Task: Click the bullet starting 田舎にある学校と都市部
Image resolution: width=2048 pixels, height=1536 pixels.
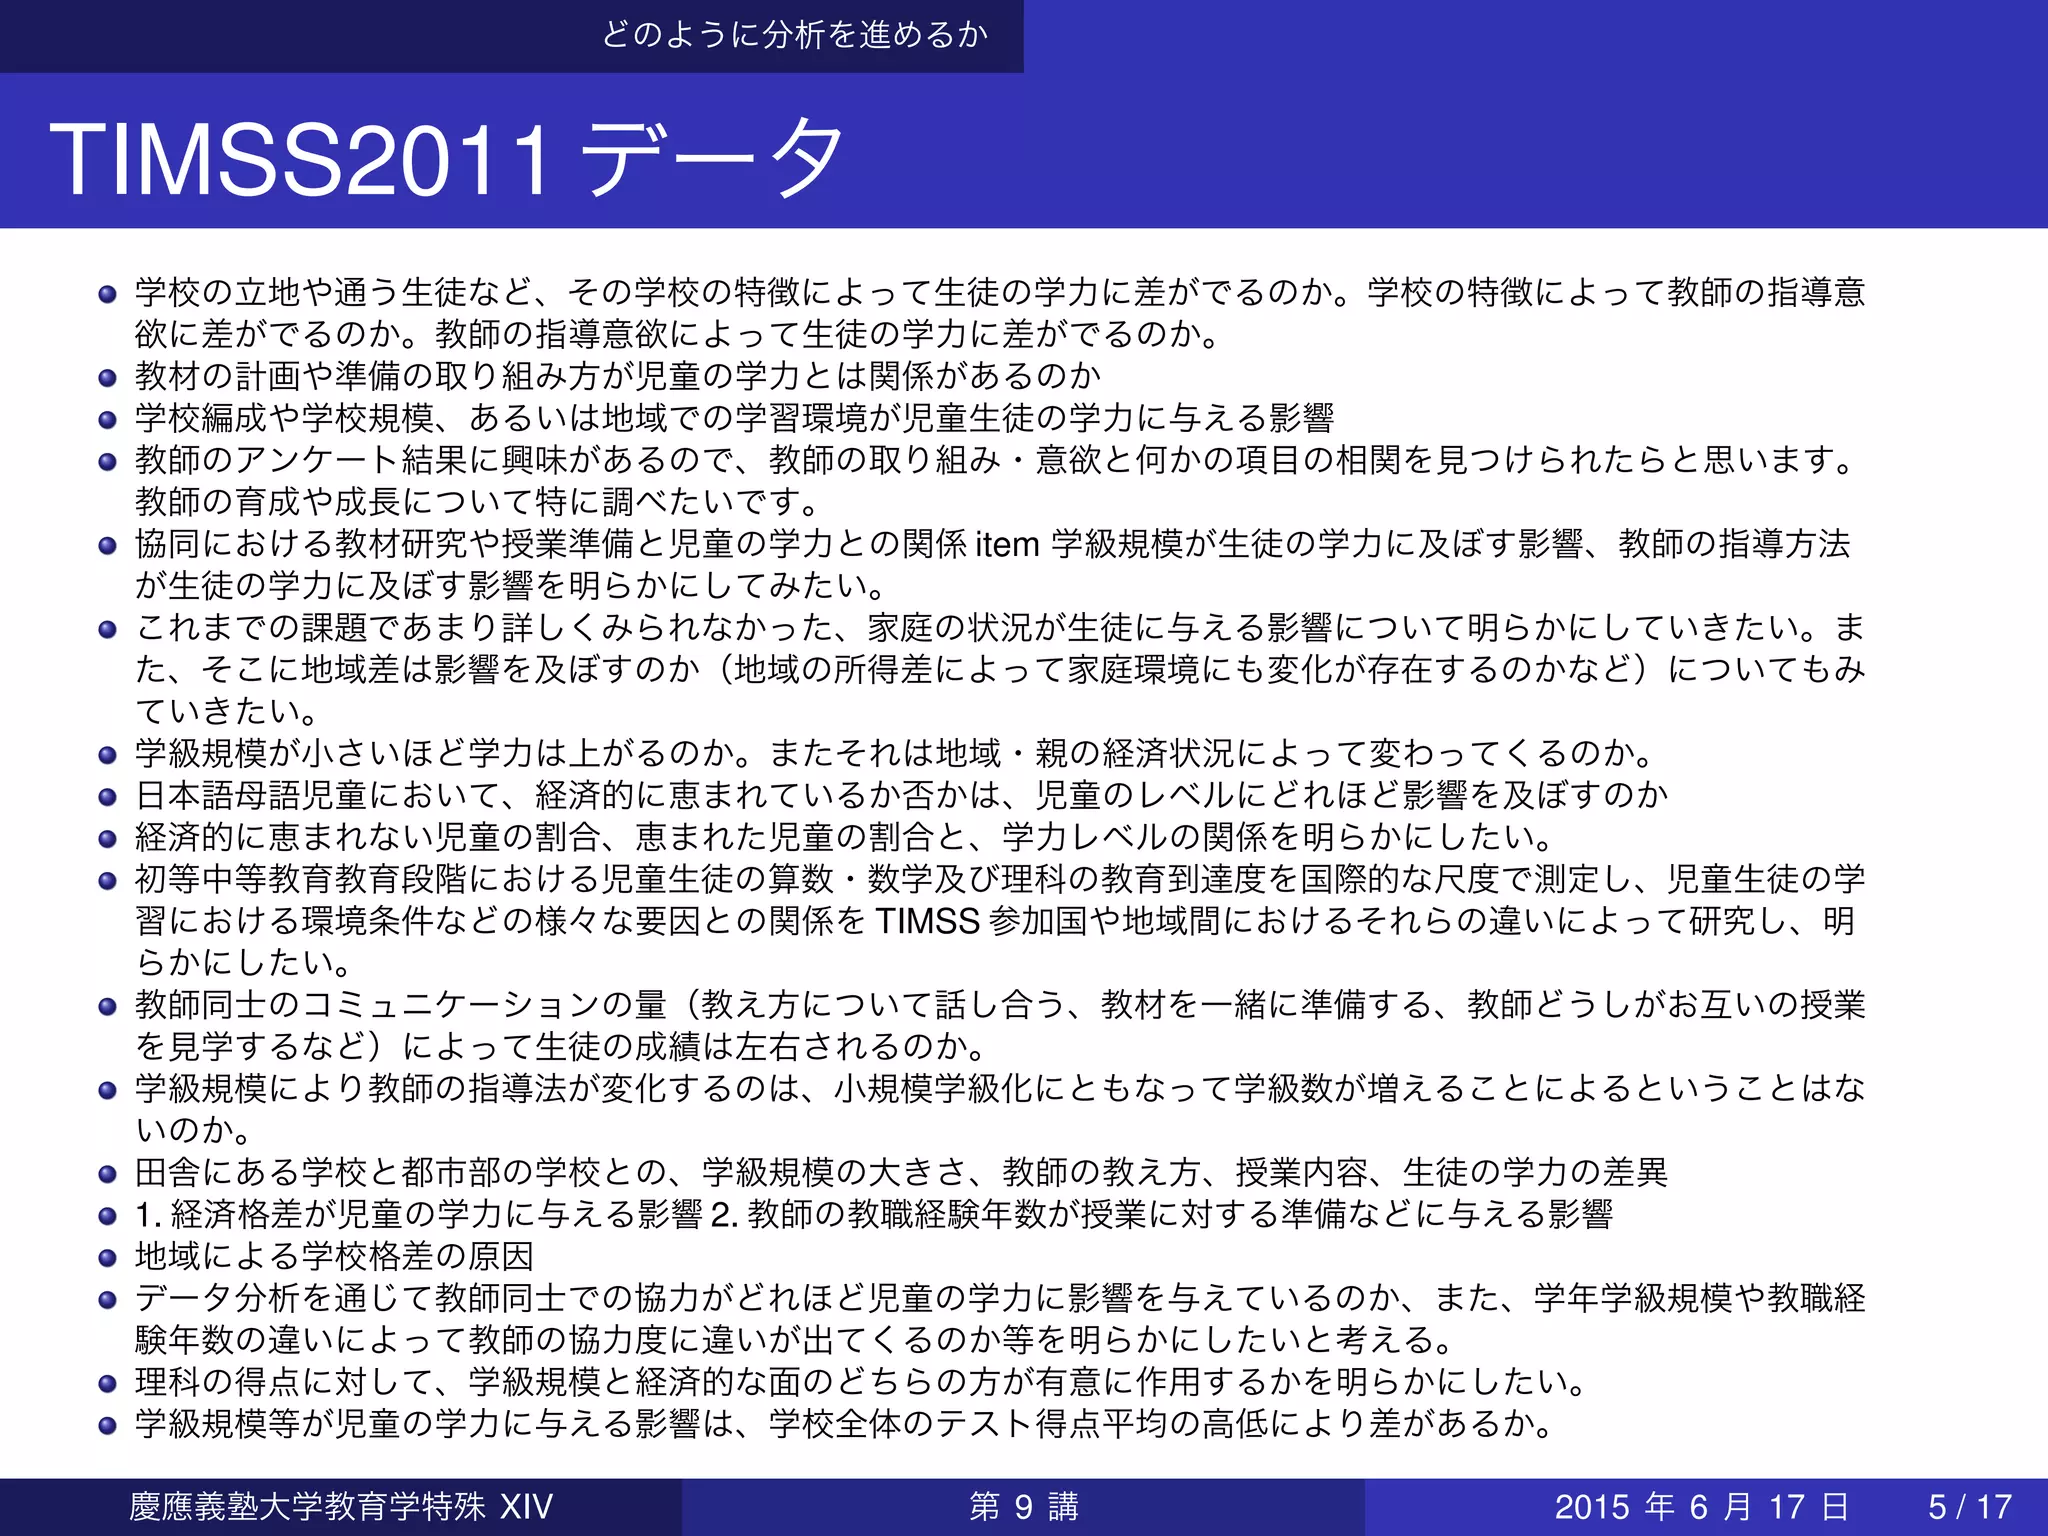Action: point(902,1172)
